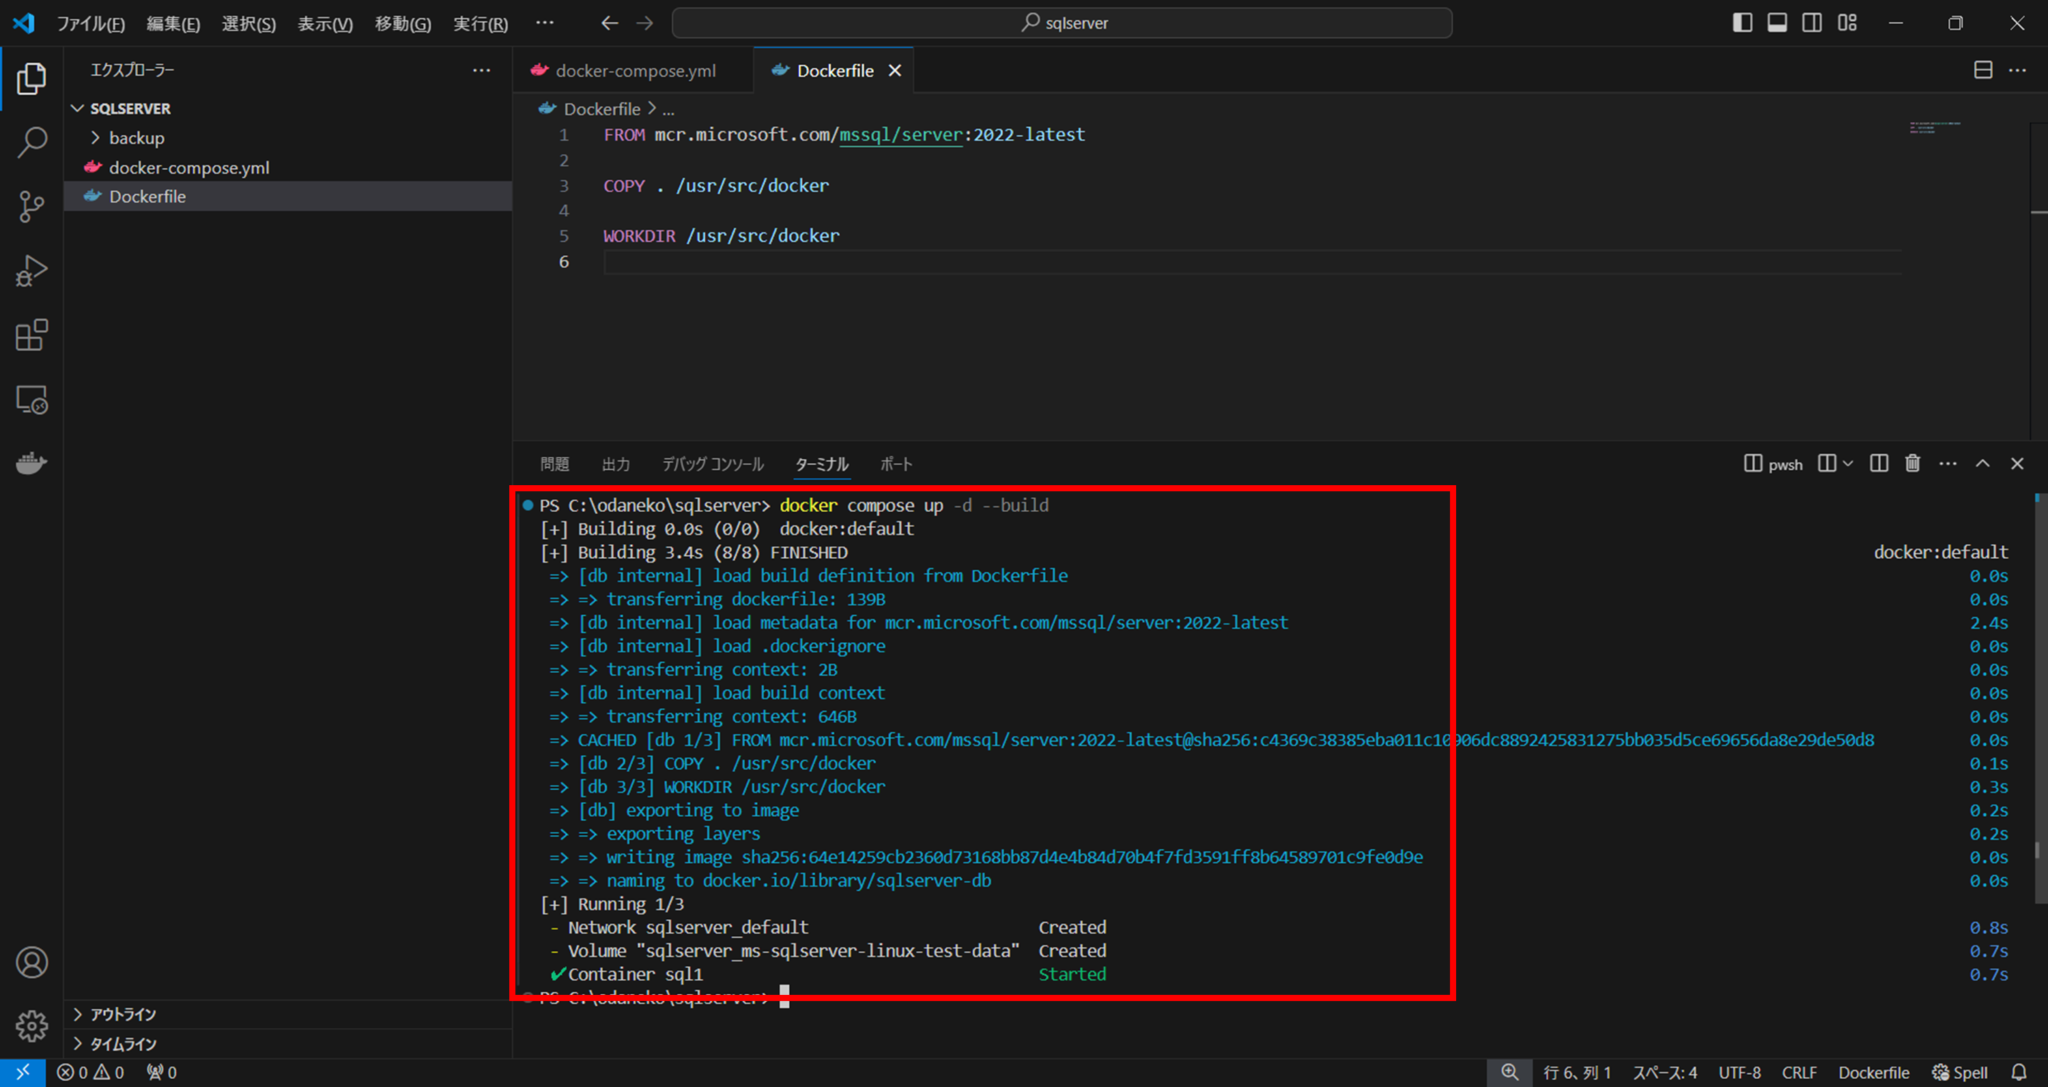Click the mssql/server link in the Dockerfile
This screenshot has width=2048, height=1087.
click(x=899, y=134)
